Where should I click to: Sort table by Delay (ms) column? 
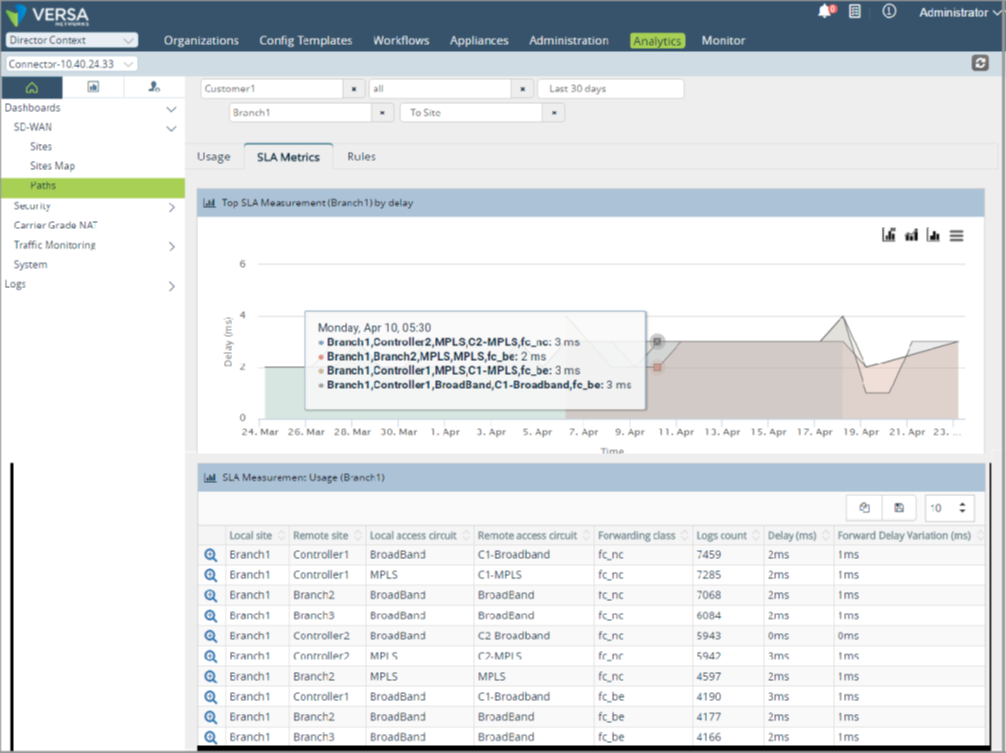(x=798, y=536)
